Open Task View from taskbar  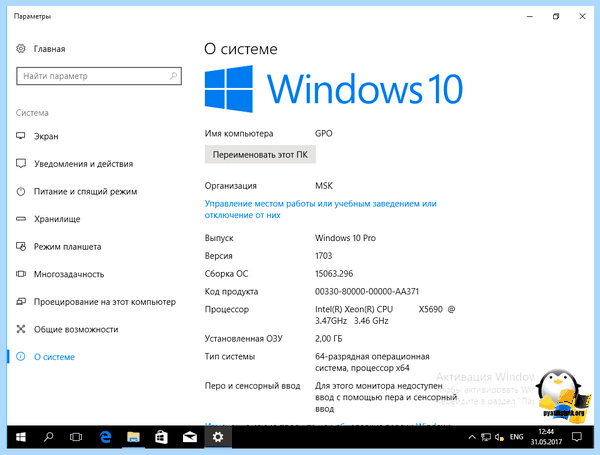coord(76,437)
